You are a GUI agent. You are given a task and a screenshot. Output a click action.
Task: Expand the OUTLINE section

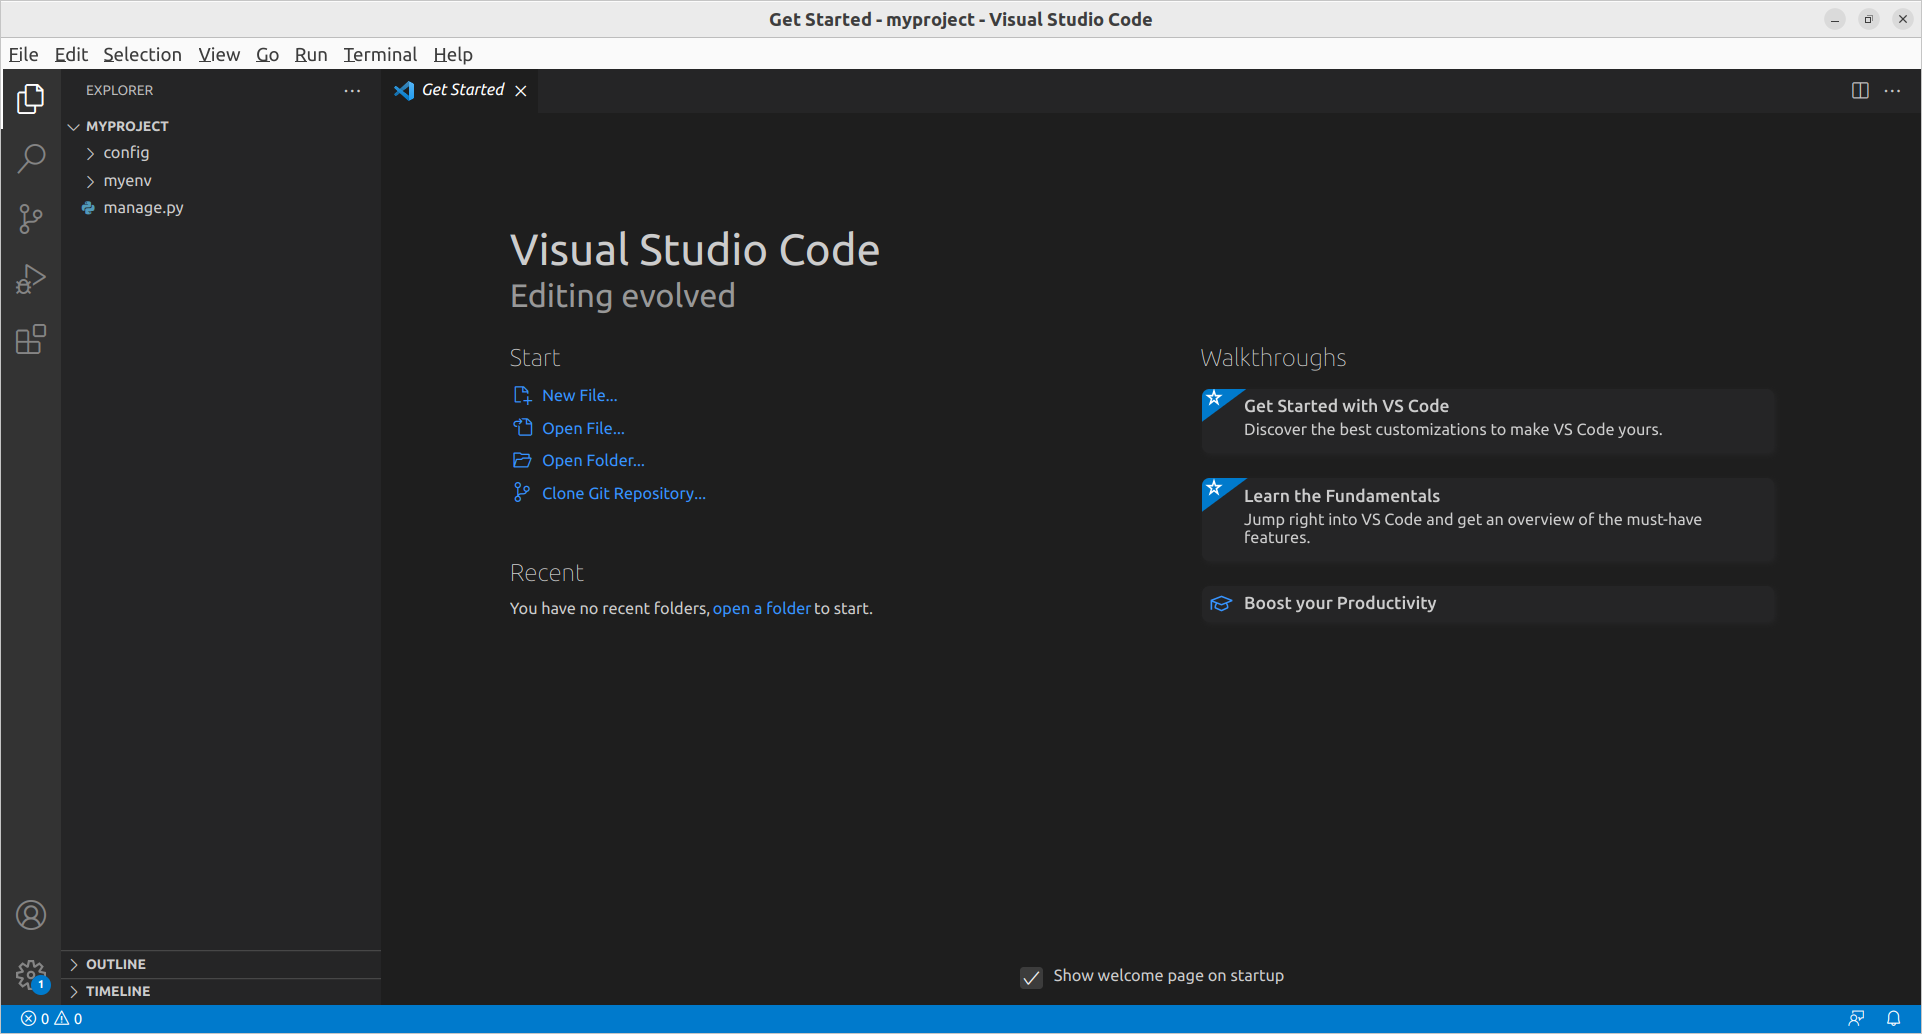click(x=116, y=963)
